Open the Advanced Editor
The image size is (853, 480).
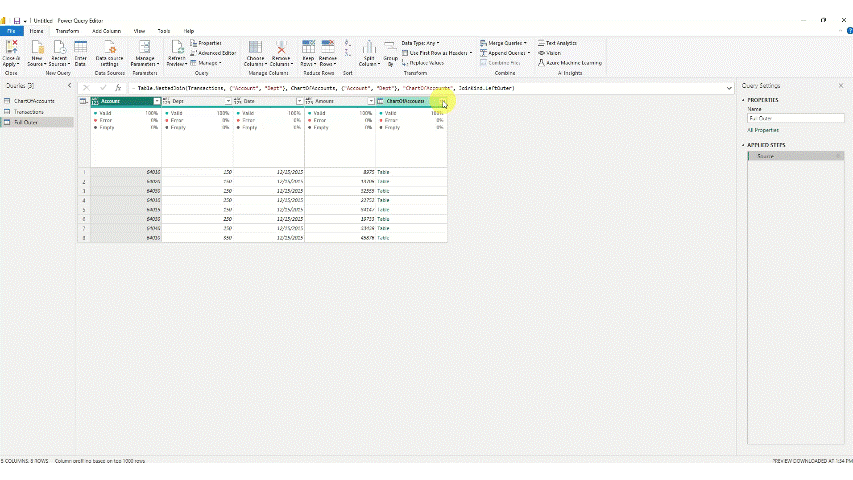(216, 53)
